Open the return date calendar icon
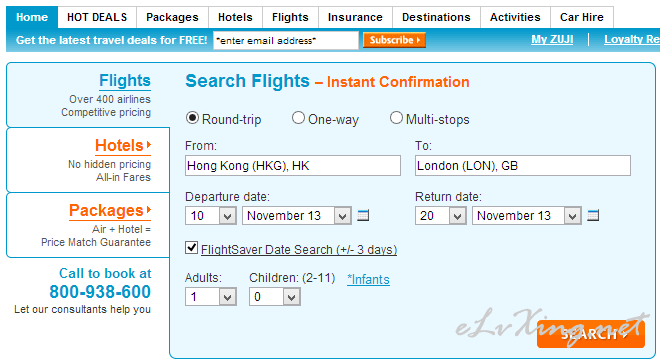 593,216
